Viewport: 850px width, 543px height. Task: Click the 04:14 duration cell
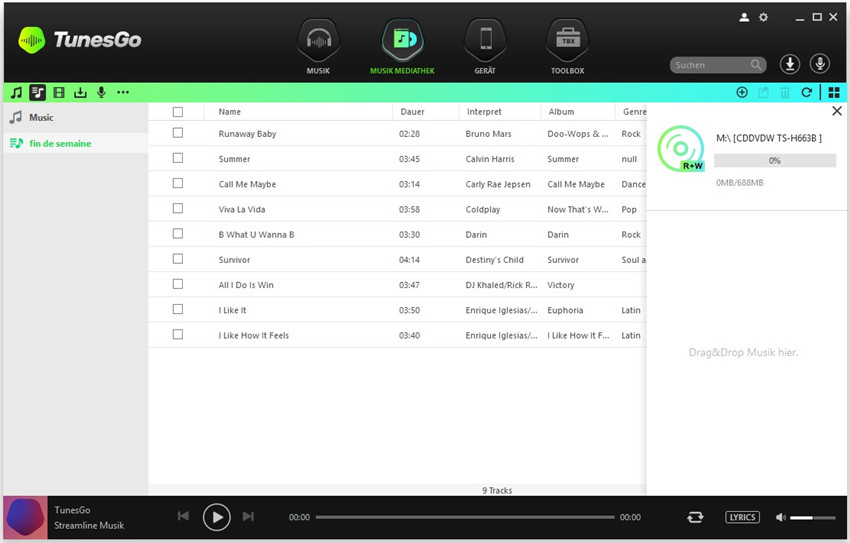[x=409, y=260]
